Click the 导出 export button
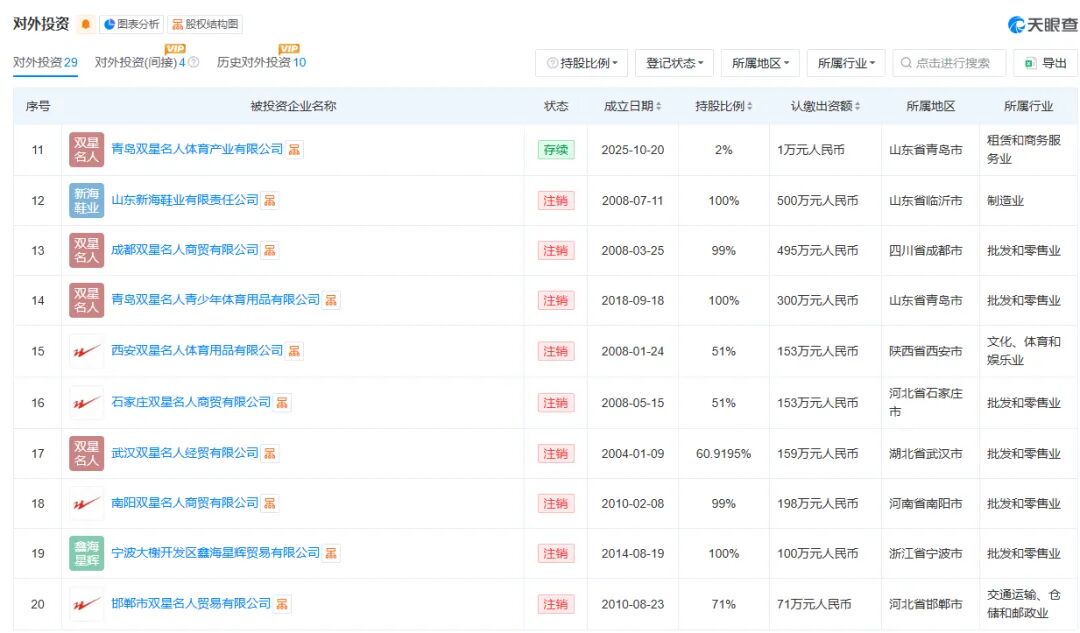 point(1046,63)
